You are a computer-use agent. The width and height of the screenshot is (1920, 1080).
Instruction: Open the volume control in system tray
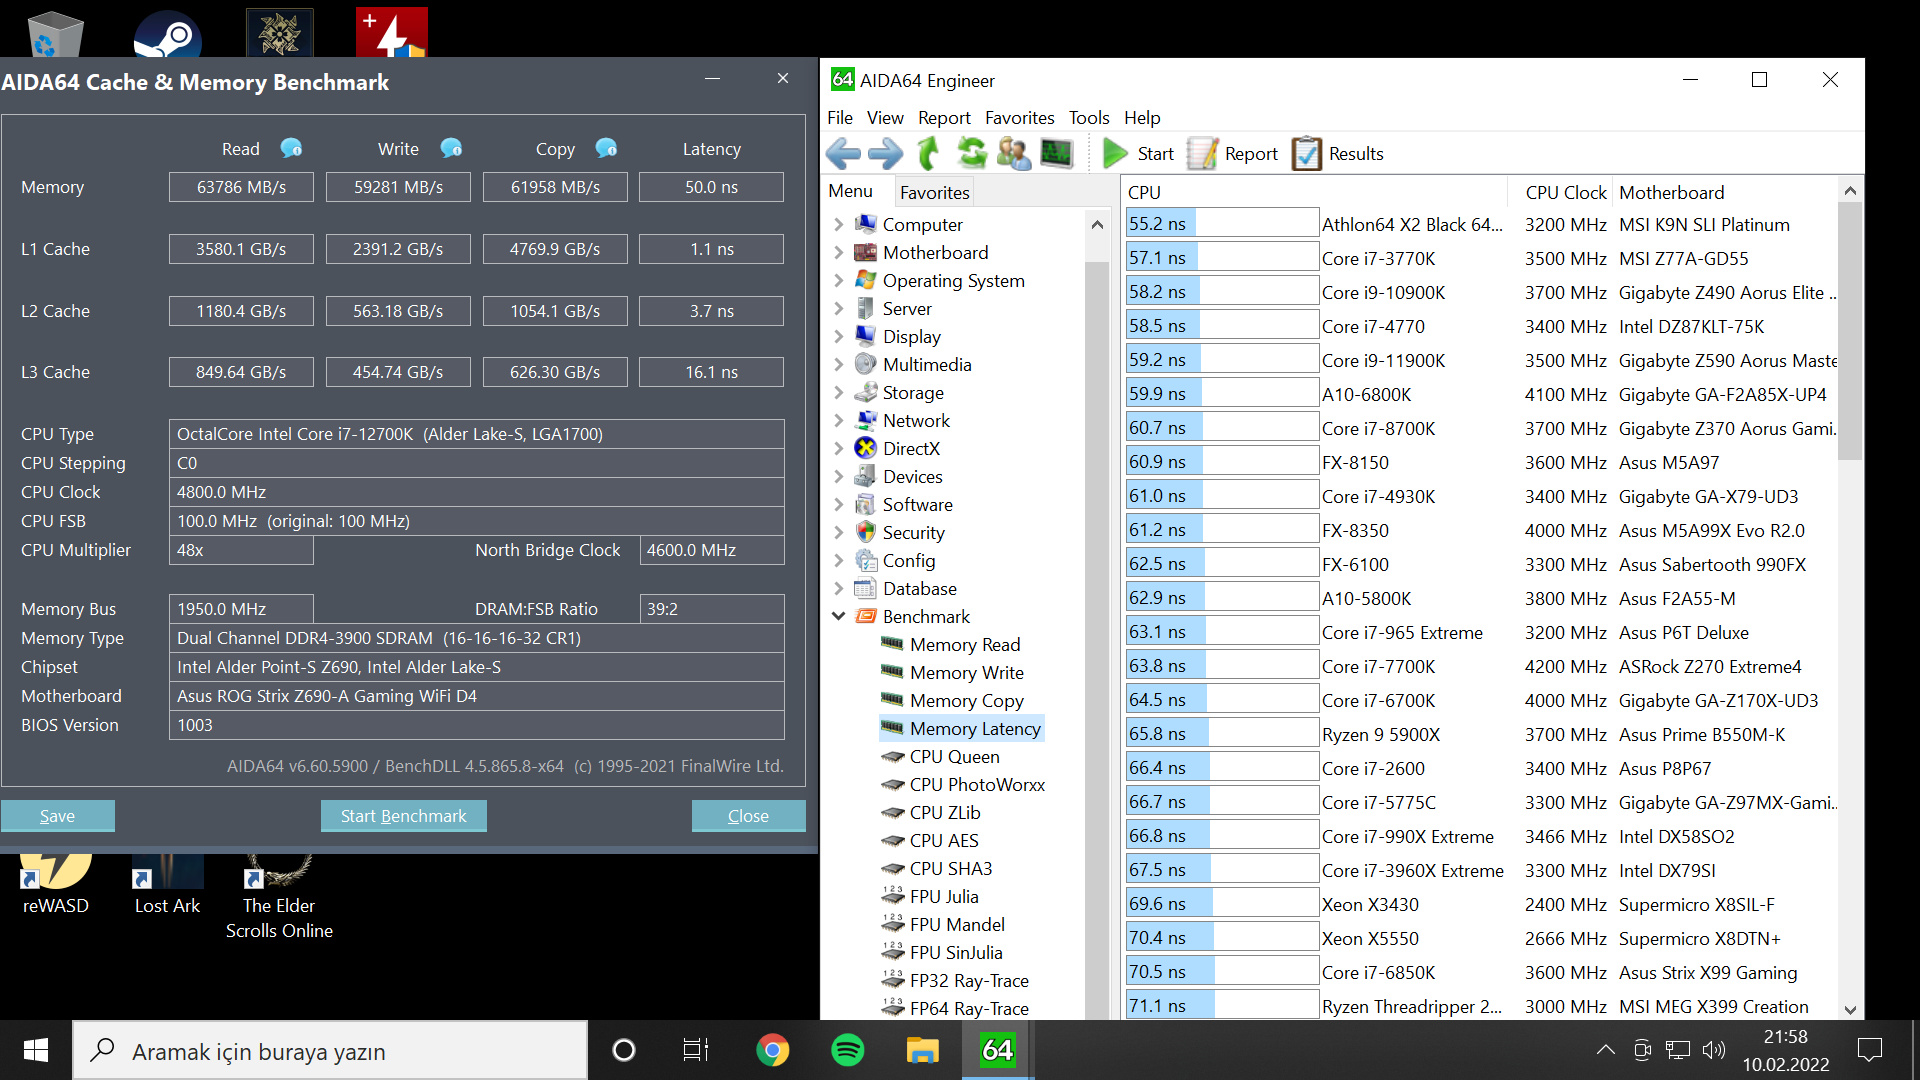point(1714,1050)
